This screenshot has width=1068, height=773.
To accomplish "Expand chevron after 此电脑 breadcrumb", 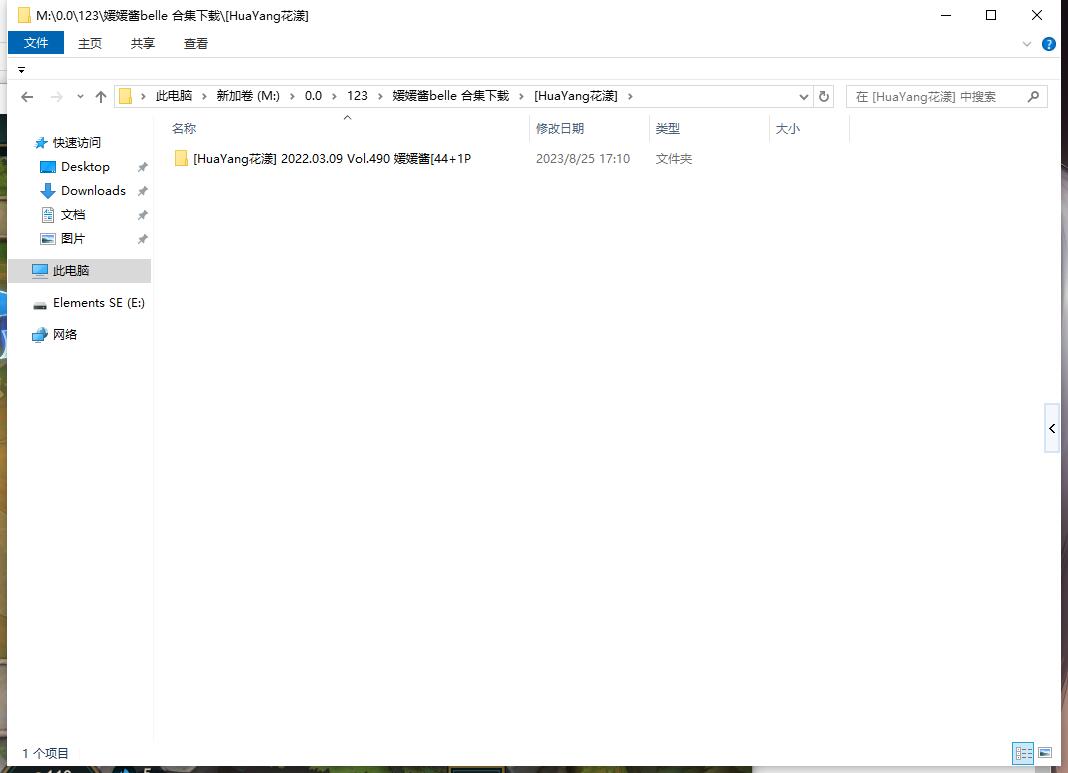I will (204, 97).
